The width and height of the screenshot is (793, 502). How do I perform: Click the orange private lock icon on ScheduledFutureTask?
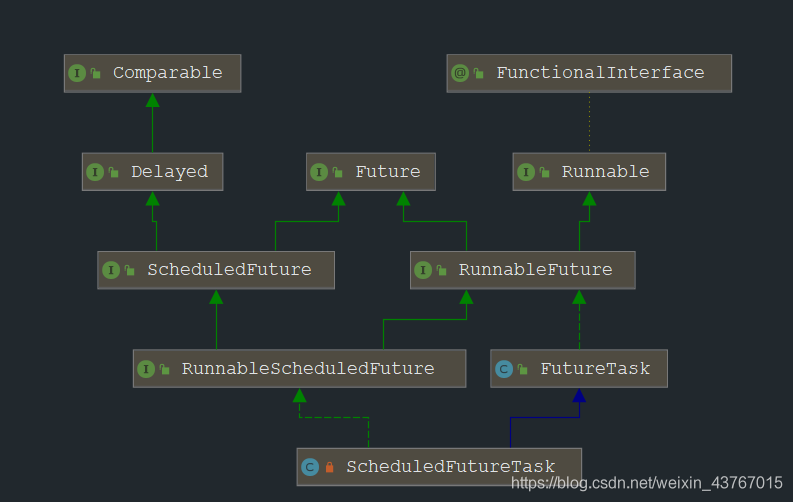pyautogui.click(x=329, y=468)
